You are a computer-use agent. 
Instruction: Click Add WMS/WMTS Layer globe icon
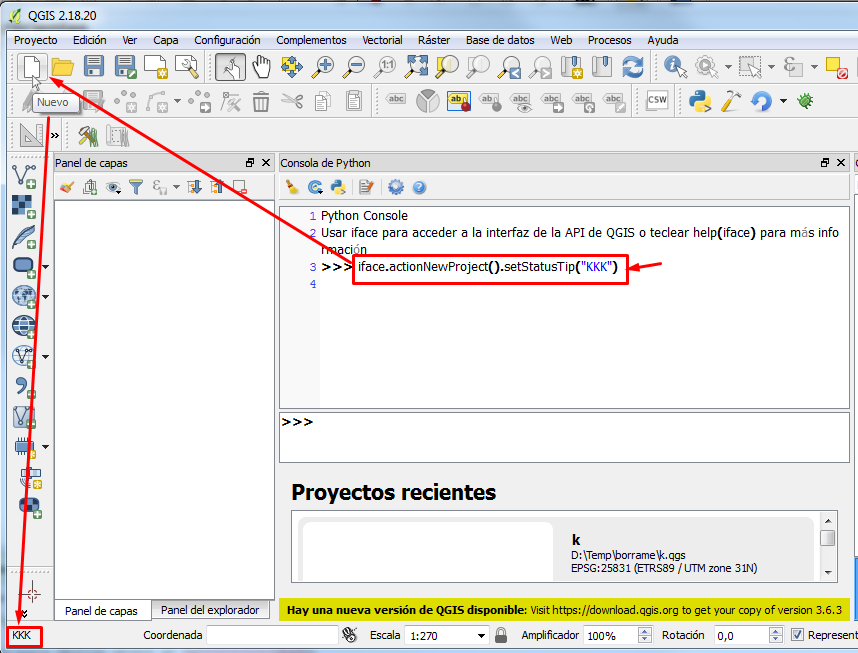[24, 327]
